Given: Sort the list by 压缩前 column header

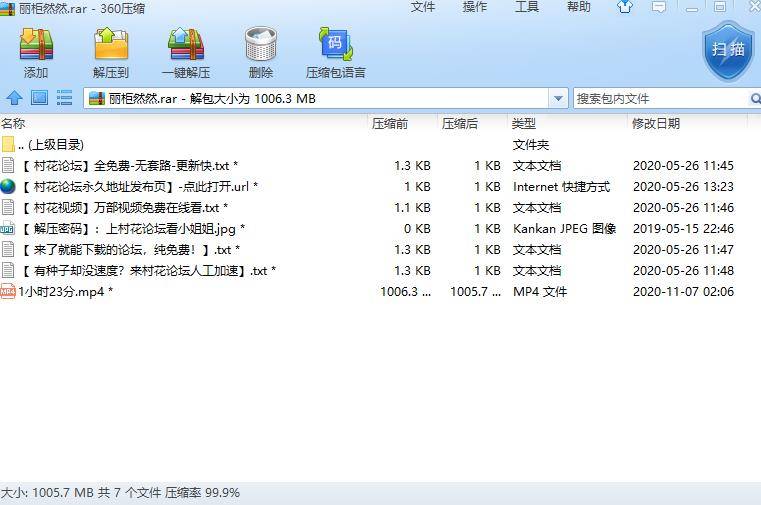Looking at the screenshot, I should [x=390, y=123].
